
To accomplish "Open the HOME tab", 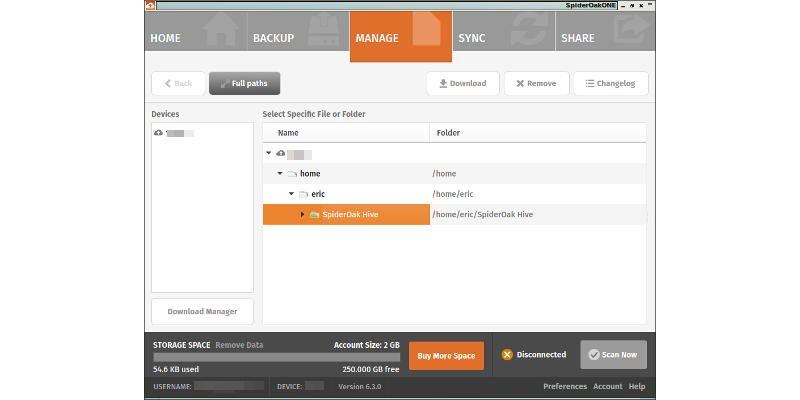I will 195,31.
